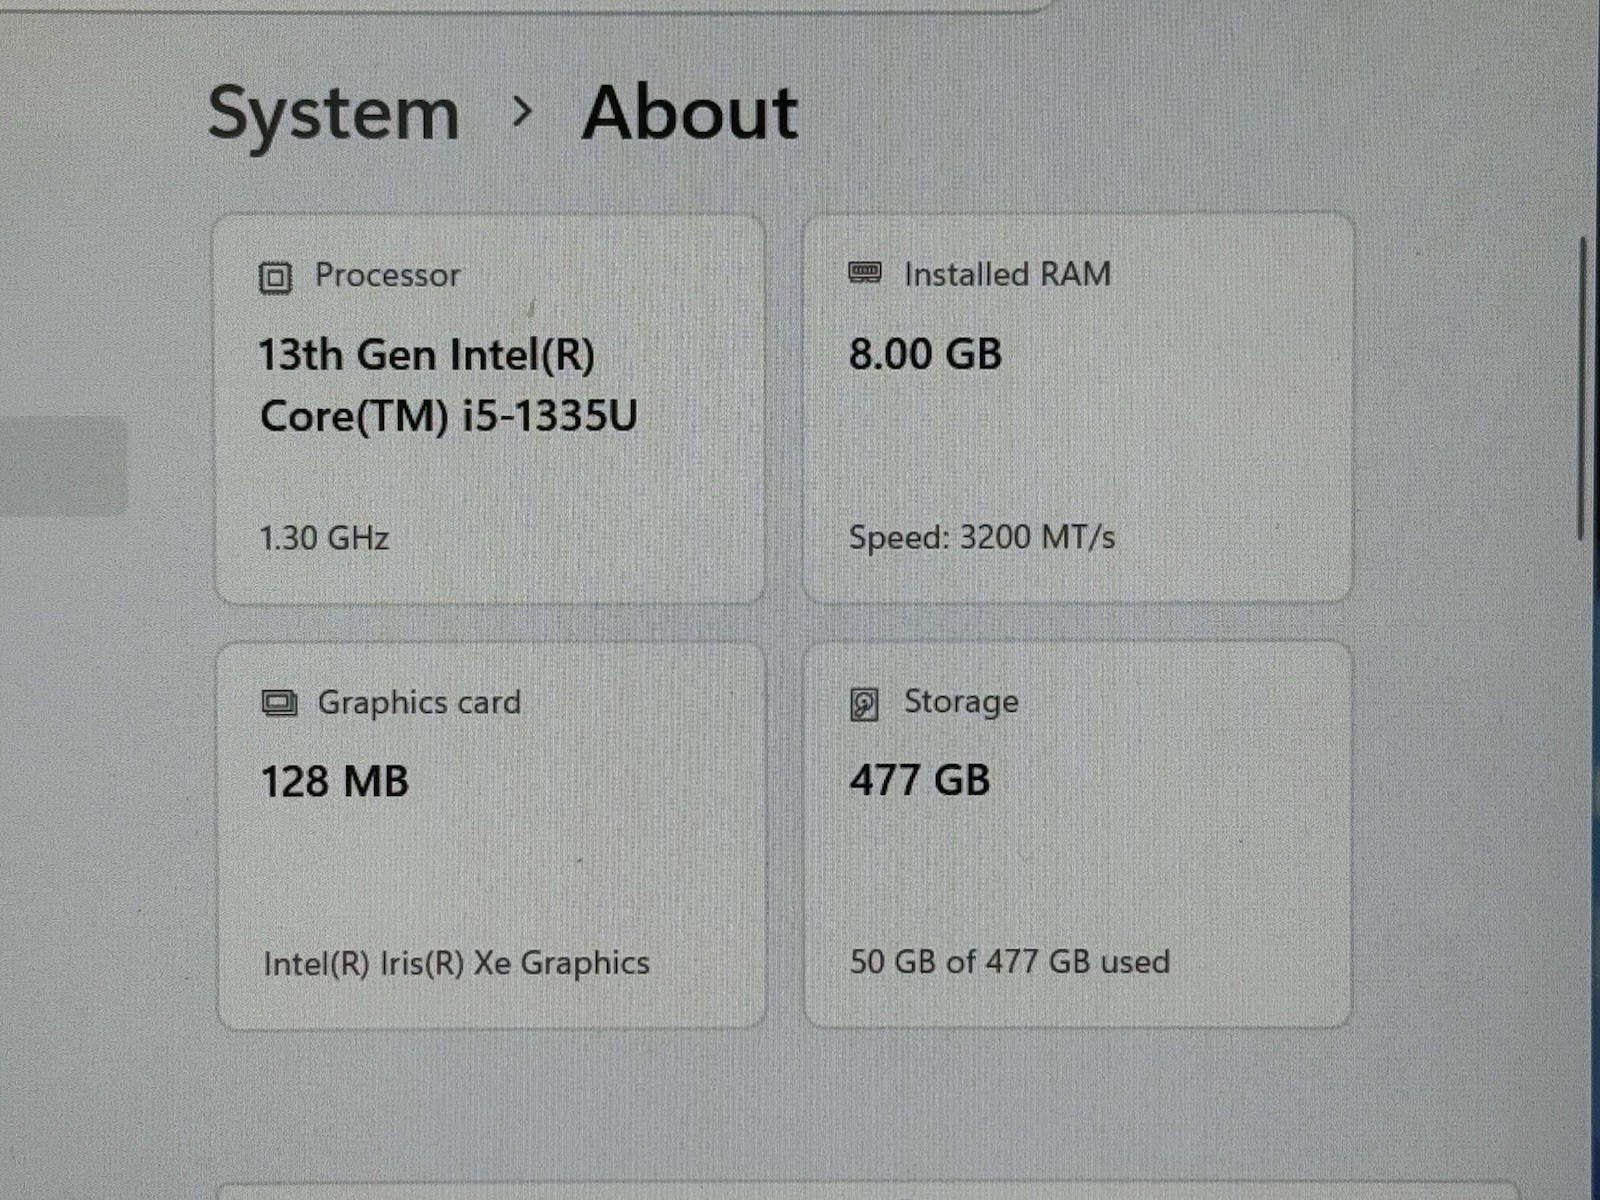Click the 128 MB graphics memory value
Image resolution: width=1600 pixels, height=1200 pixels.
click(x=335, y=782)
